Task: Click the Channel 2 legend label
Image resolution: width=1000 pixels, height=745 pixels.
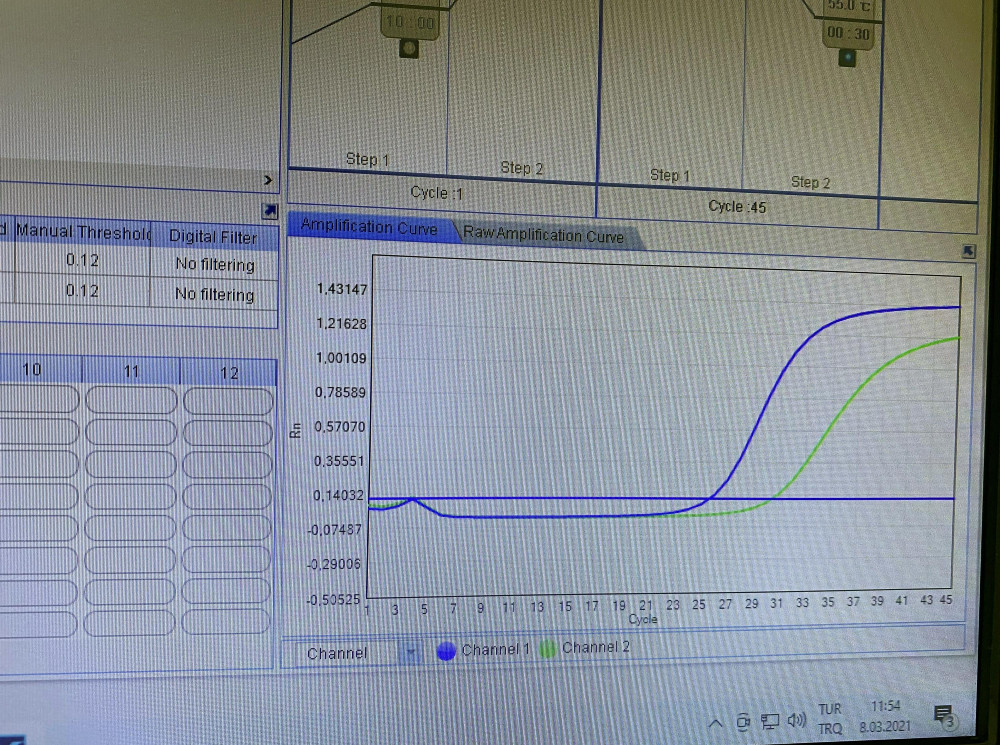Action: [595, 647]
